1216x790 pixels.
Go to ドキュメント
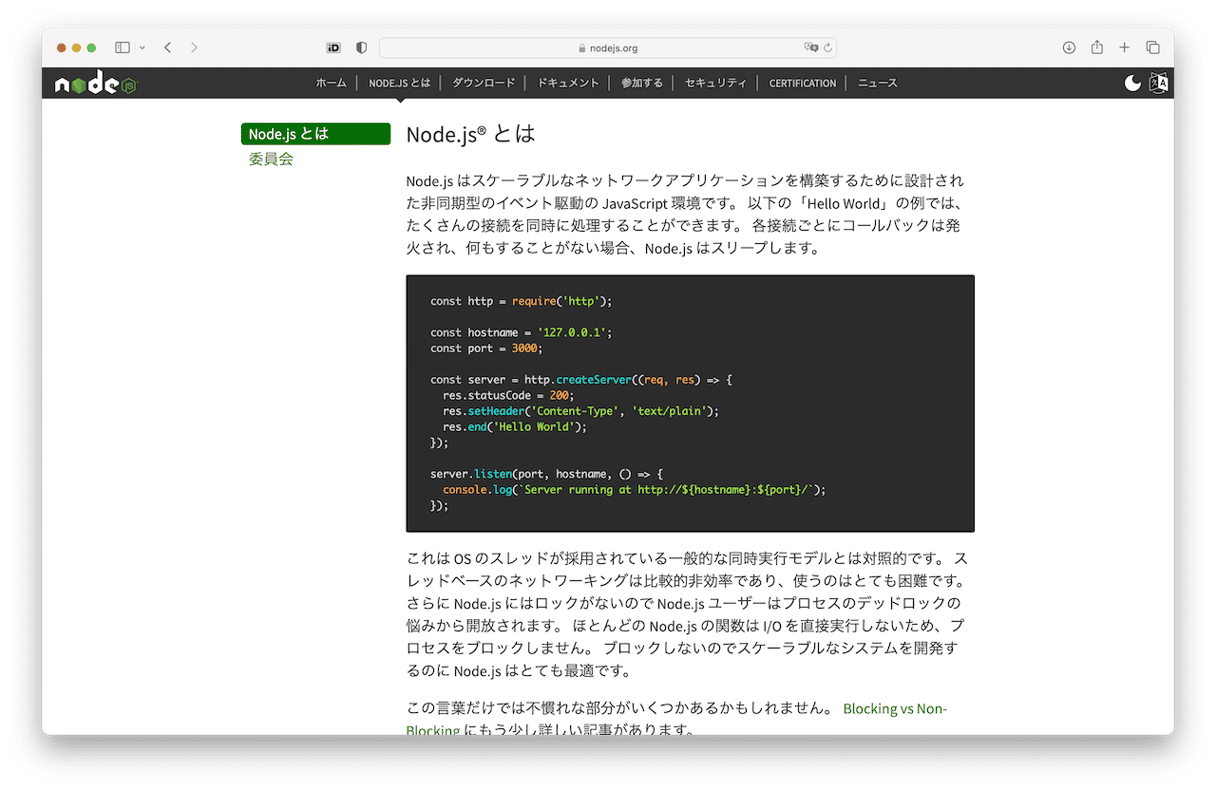[568, 83]
